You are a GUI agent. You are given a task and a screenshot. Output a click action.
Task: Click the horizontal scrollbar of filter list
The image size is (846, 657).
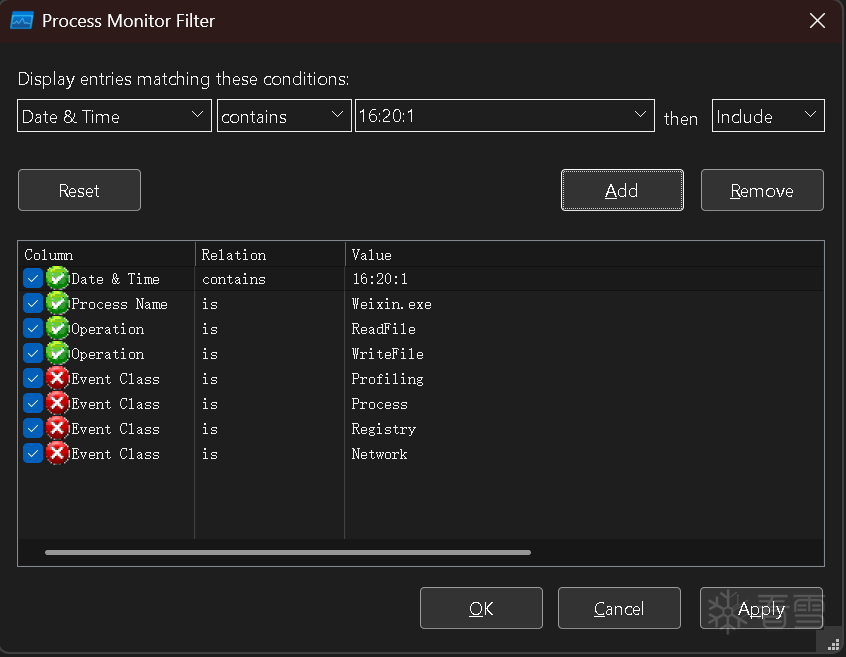click(288, 552)
